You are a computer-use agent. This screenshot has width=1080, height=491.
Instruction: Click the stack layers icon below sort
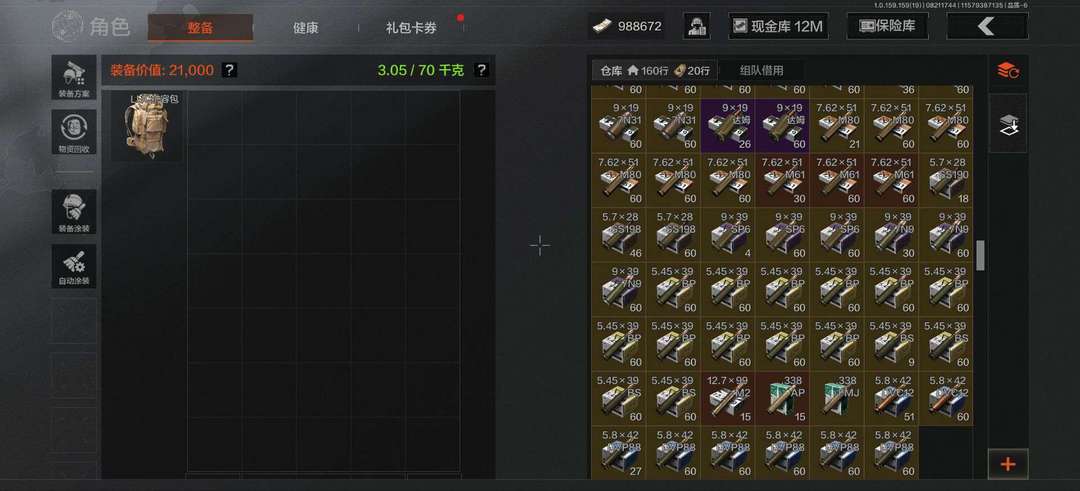coord(1008,124)
